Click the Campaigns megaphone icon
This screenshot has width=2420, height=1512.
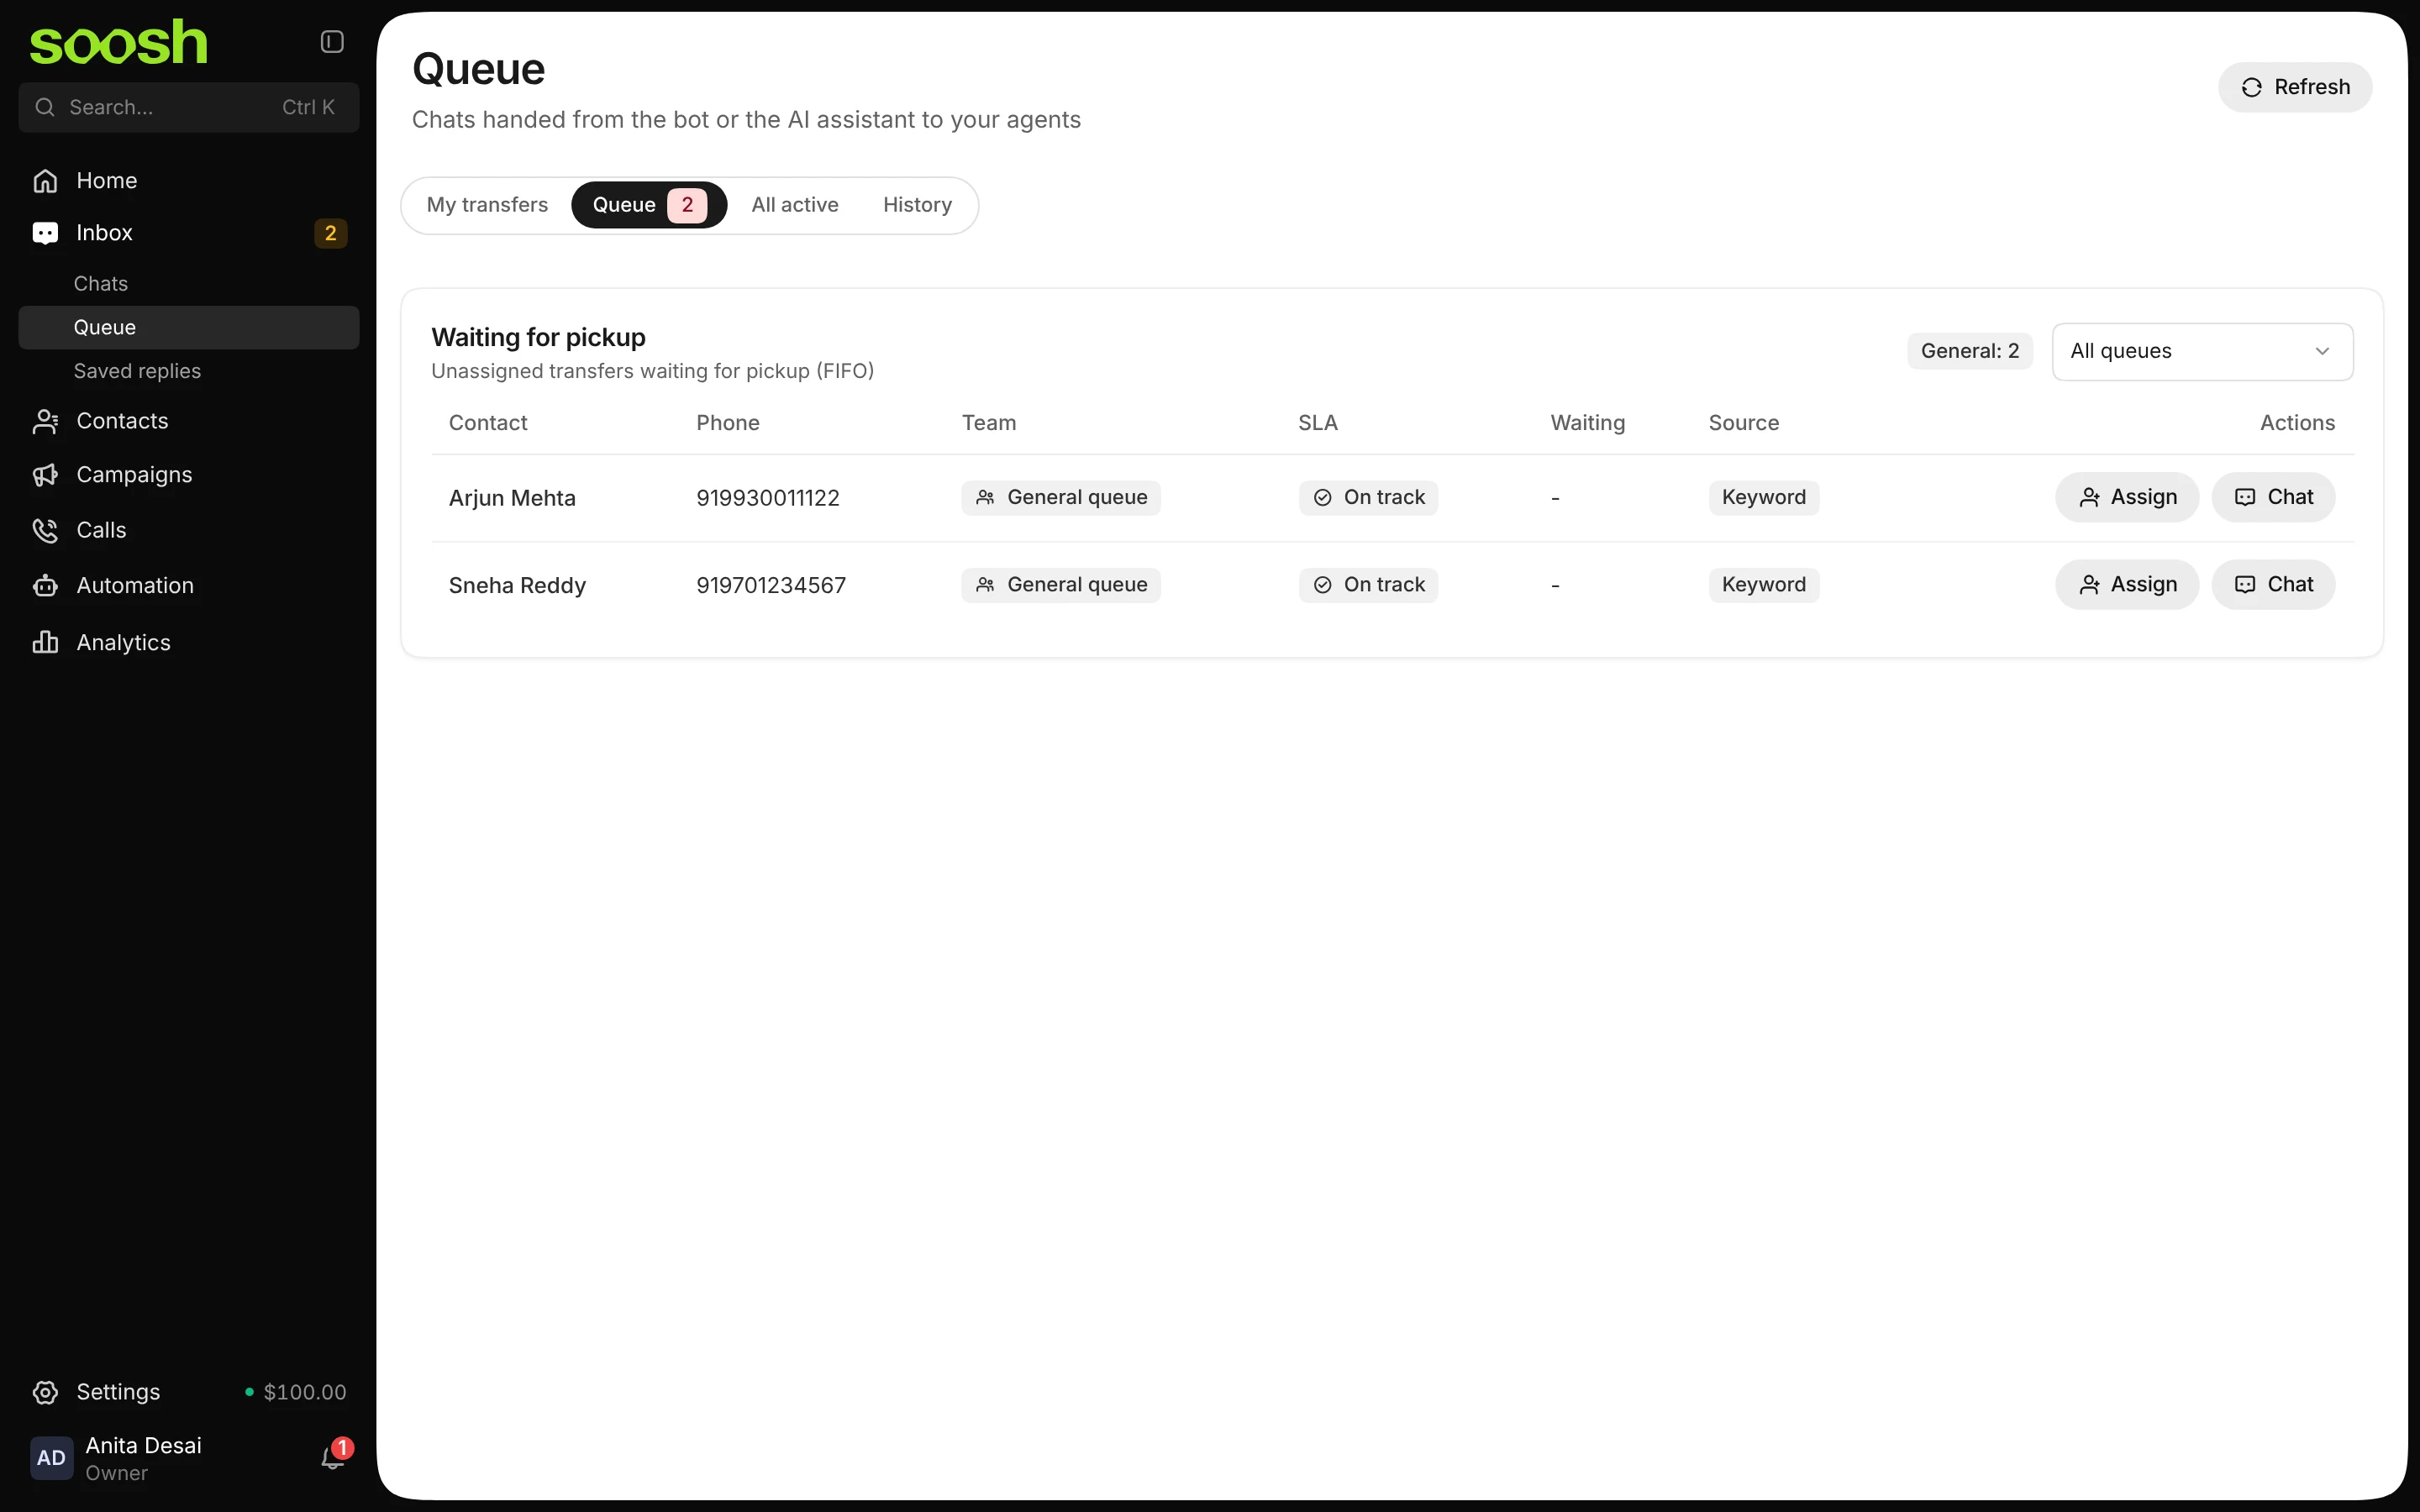click(45, 475)
